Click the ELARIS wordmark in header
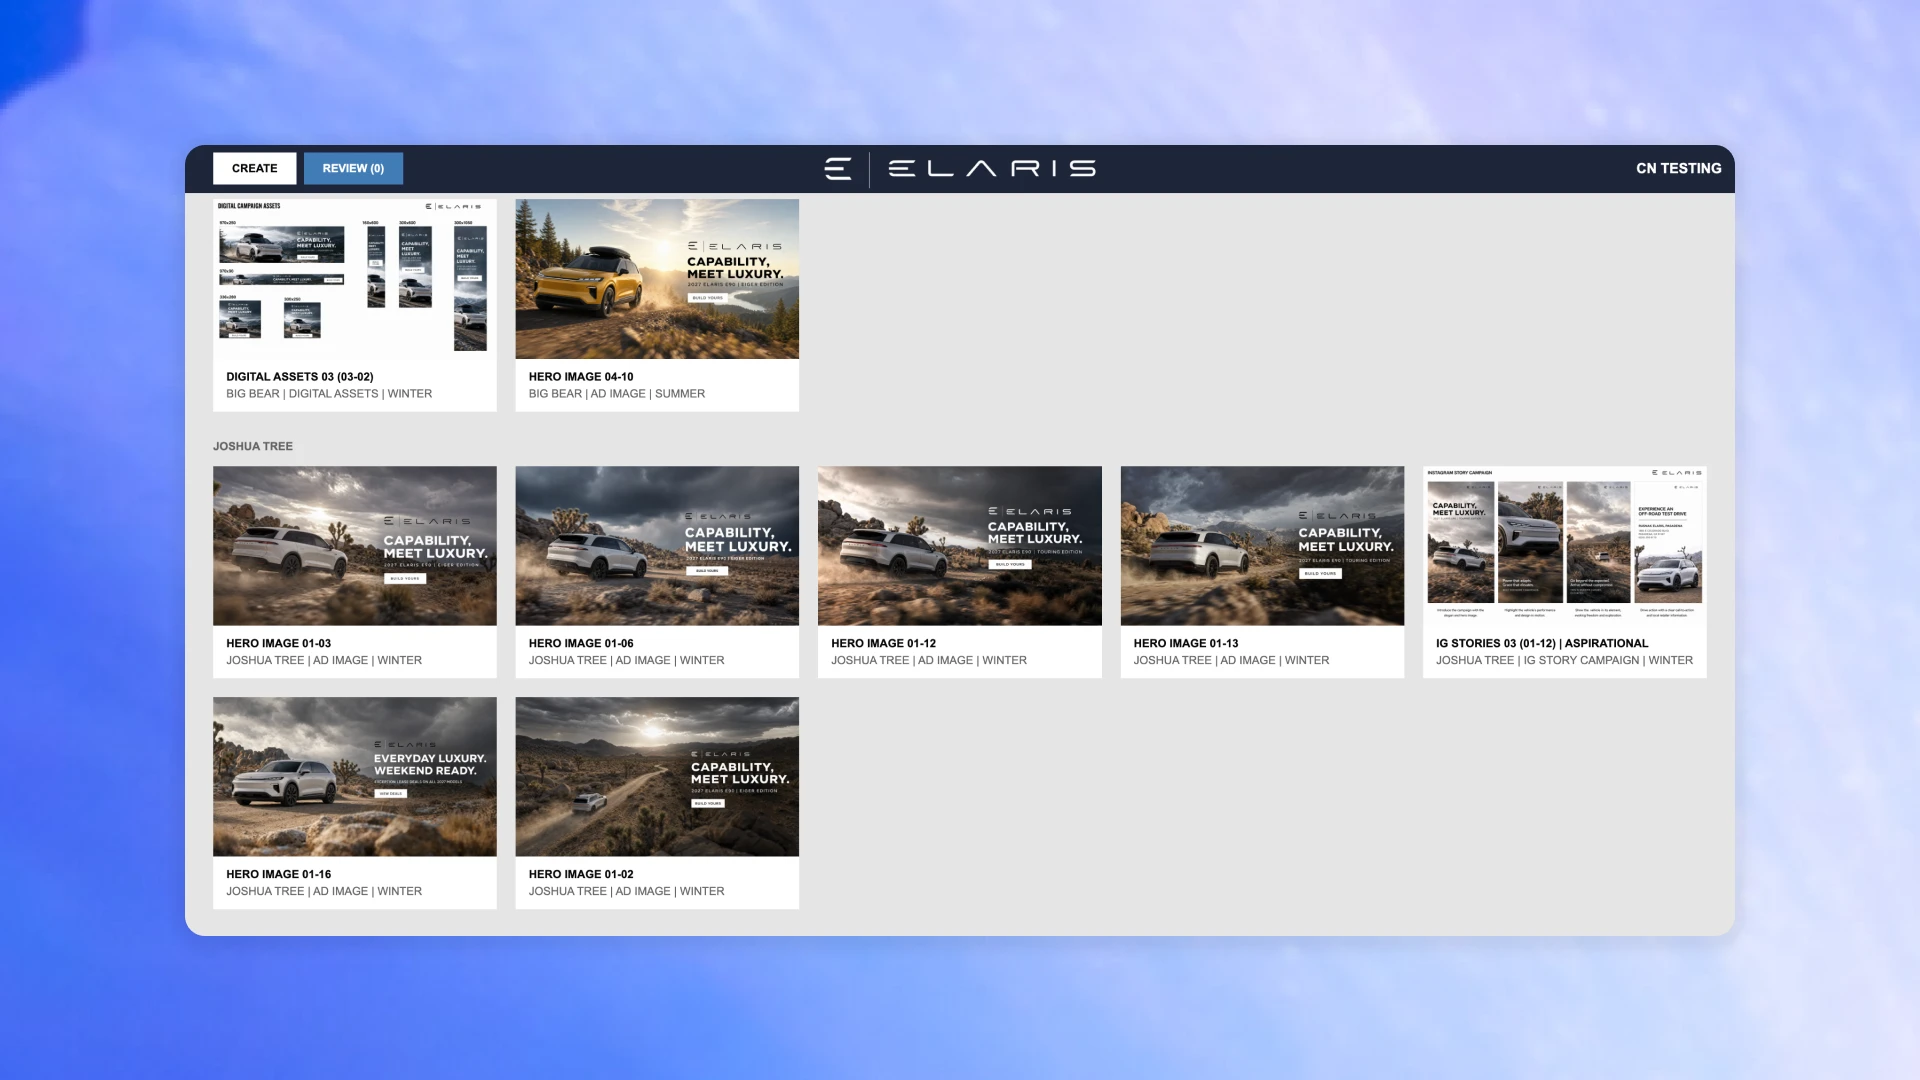Viewport: 1920px width, 1080px height. 992,169
